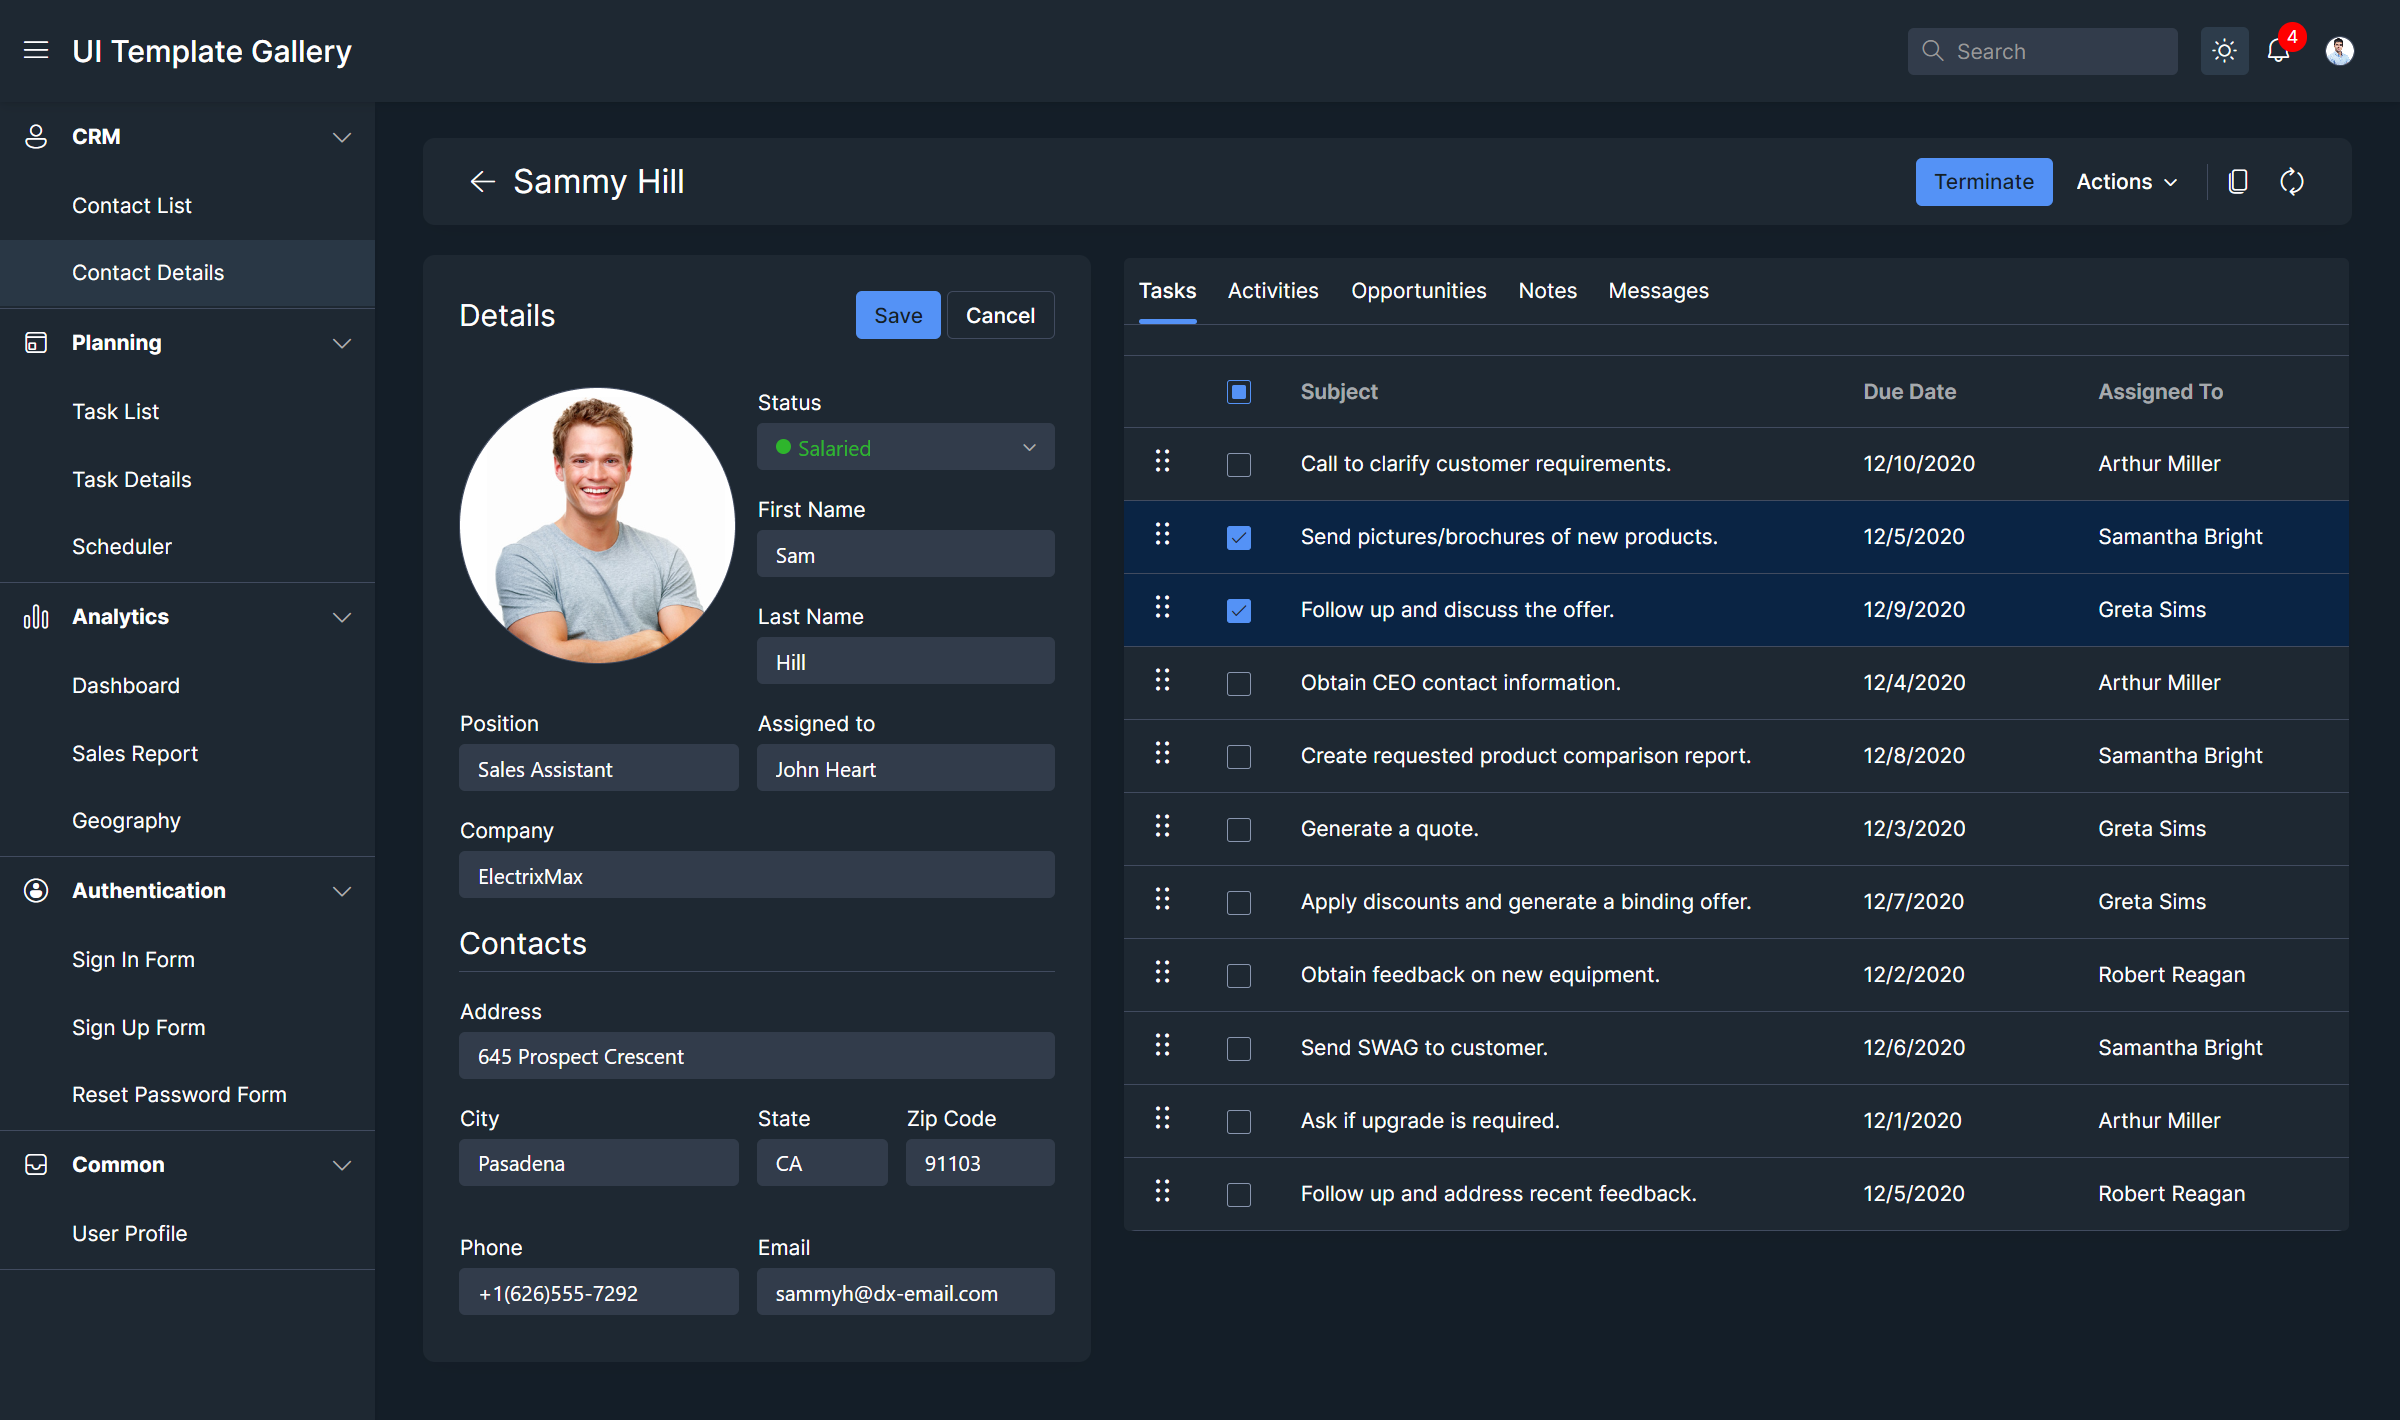This screenshot has height=1420, width=2400.
Task: Check the task Obtain CEO contact information
Action: tap(1238, 683)
